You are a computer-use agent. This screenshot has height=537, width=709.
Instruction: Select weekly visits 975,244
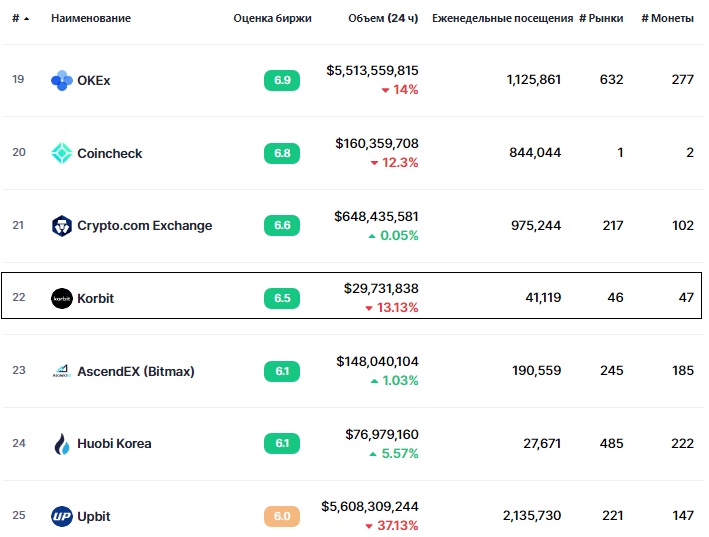pyautogui.click(x=536, y=226)
